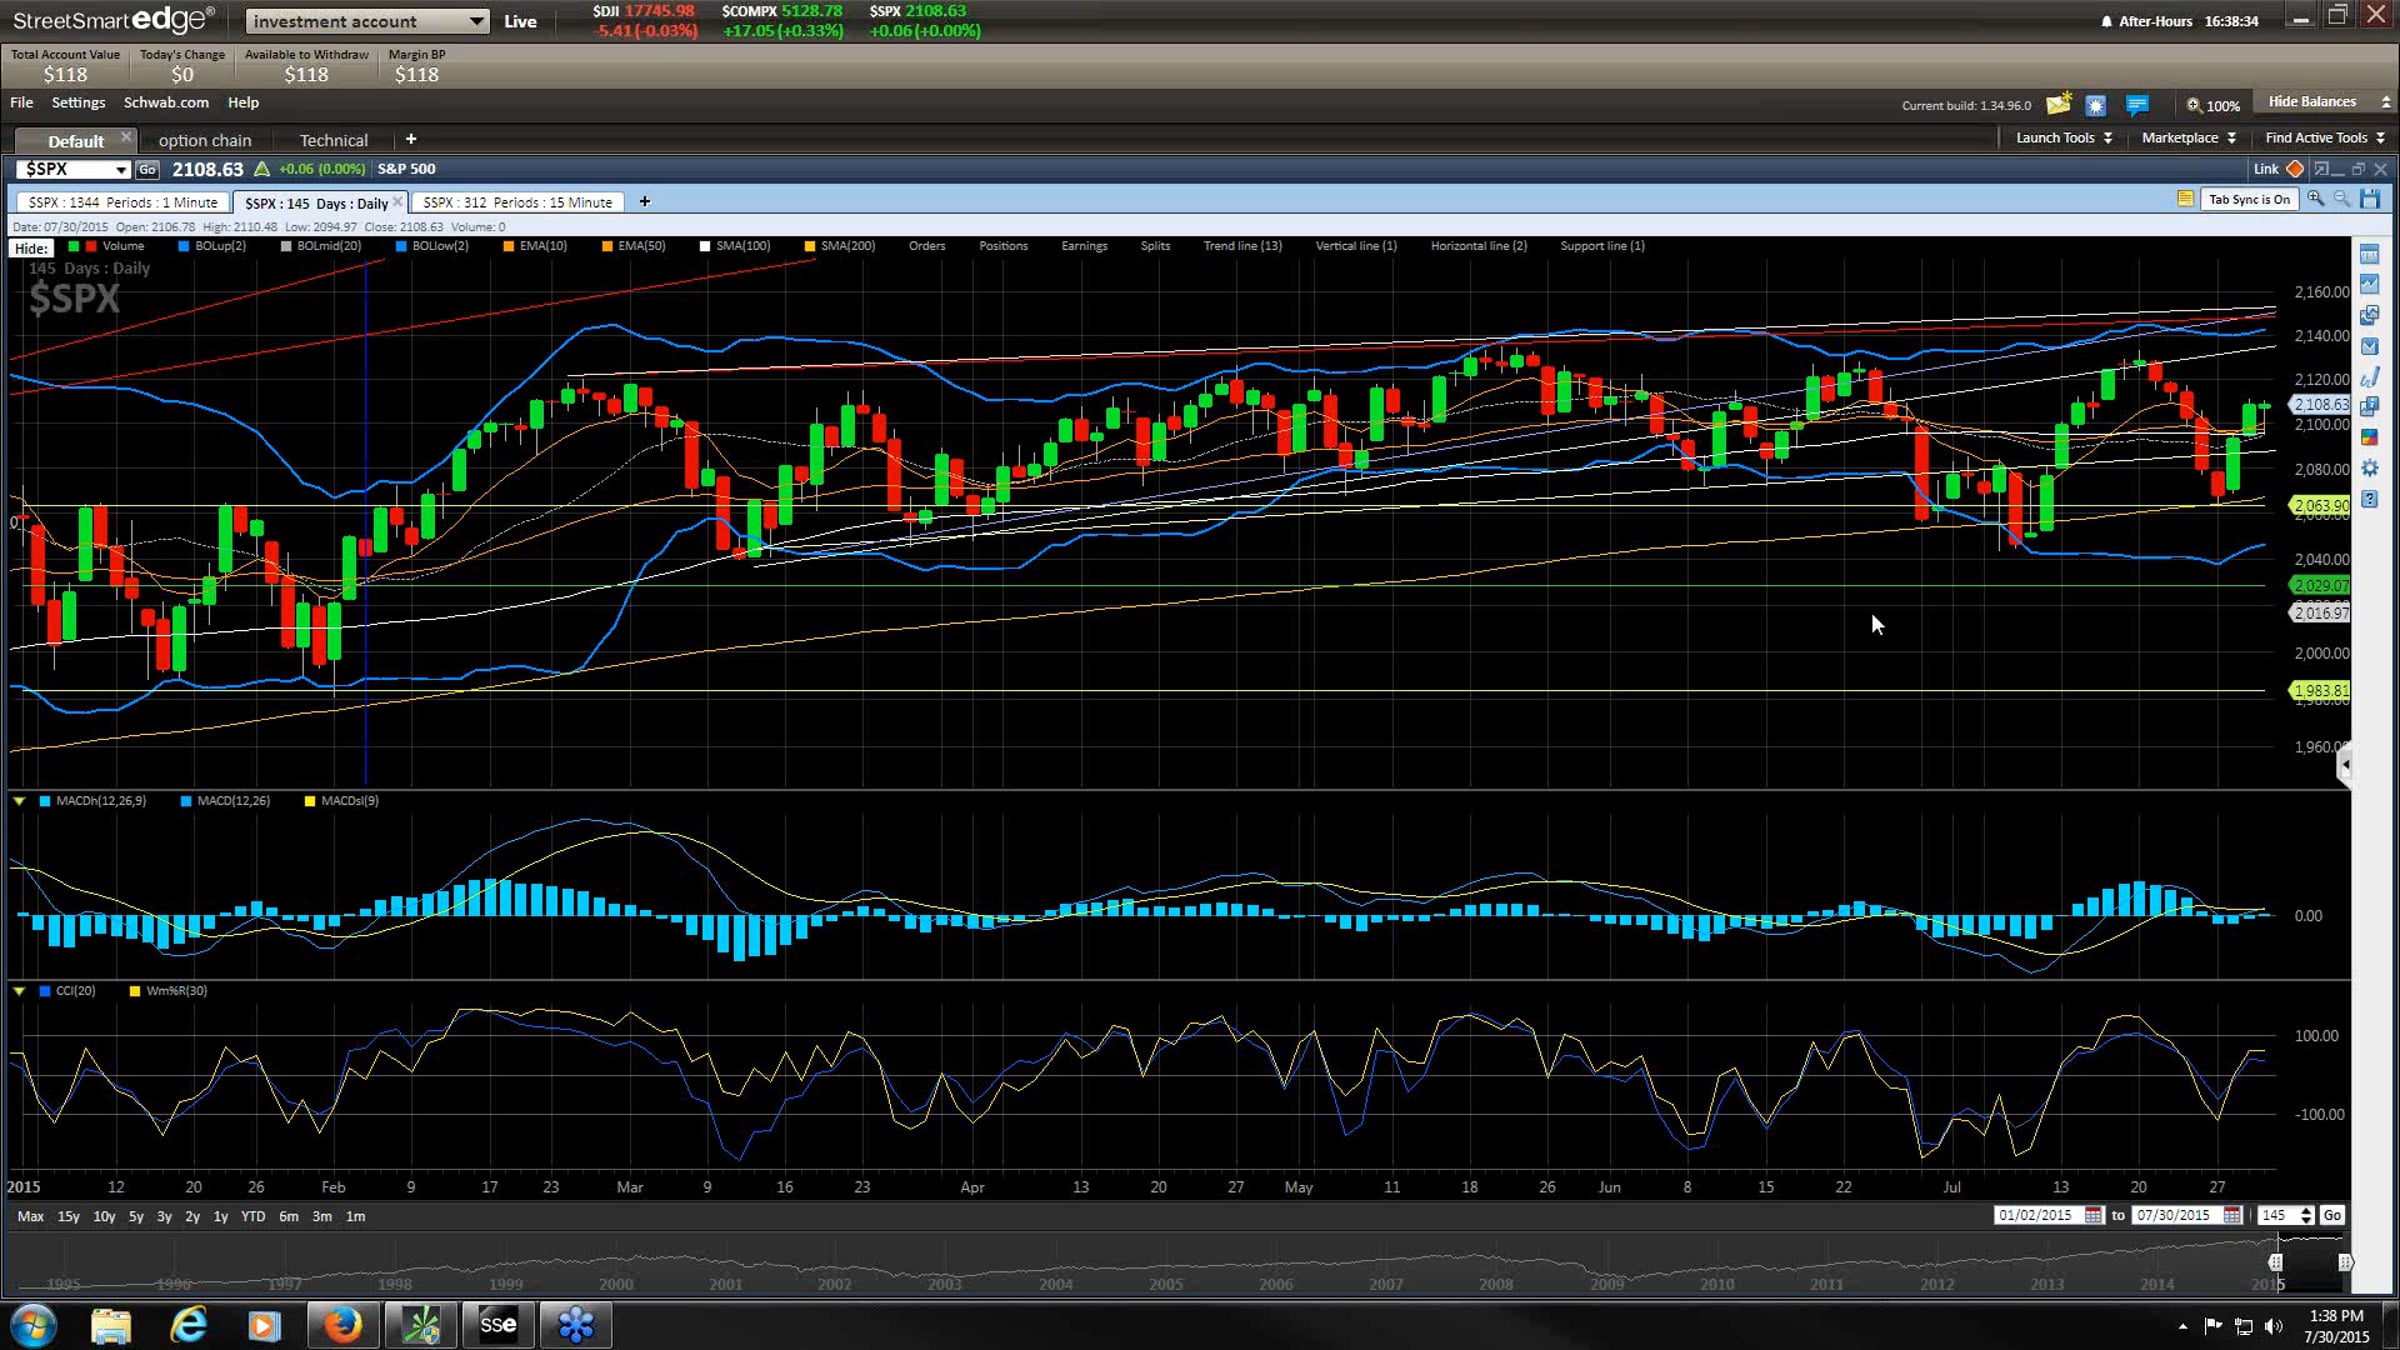Open the chart settings gear icon
The height and width of the screenshot is (1350, 2400).
(x=2369, y=468)
